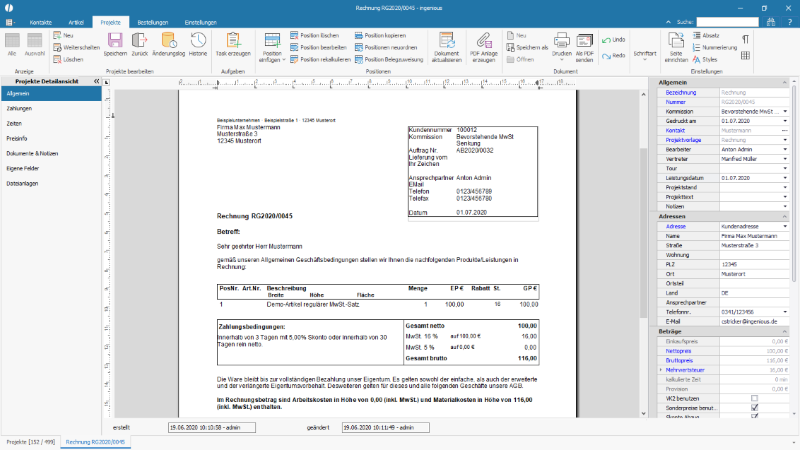Image resolution: width=800 pixels, height=450 pixels.
Task: Toggle the VK2 benutzen checkbox
Action: tap(755, 398)
